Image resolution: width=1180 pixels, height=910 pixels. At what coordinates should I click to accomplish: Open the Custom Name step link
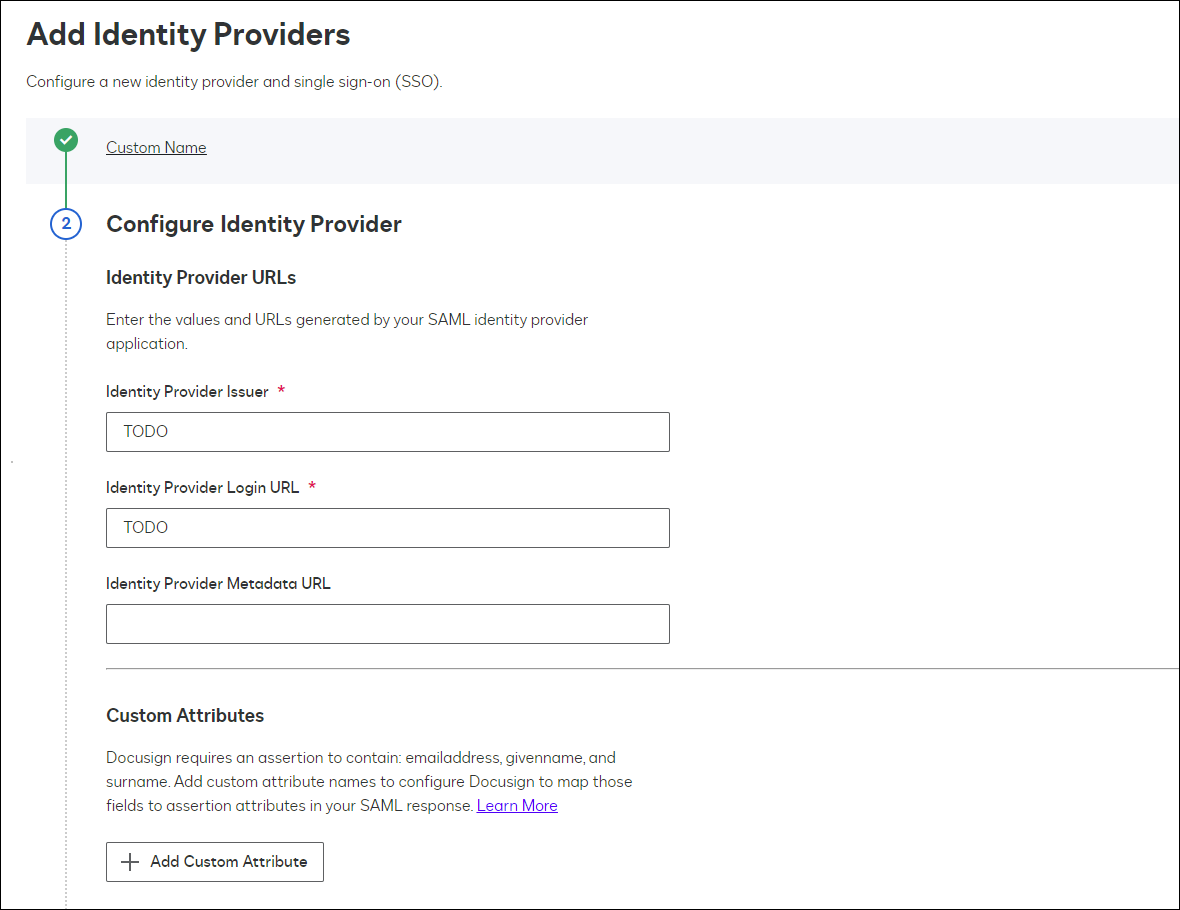[x=156, y=147]
